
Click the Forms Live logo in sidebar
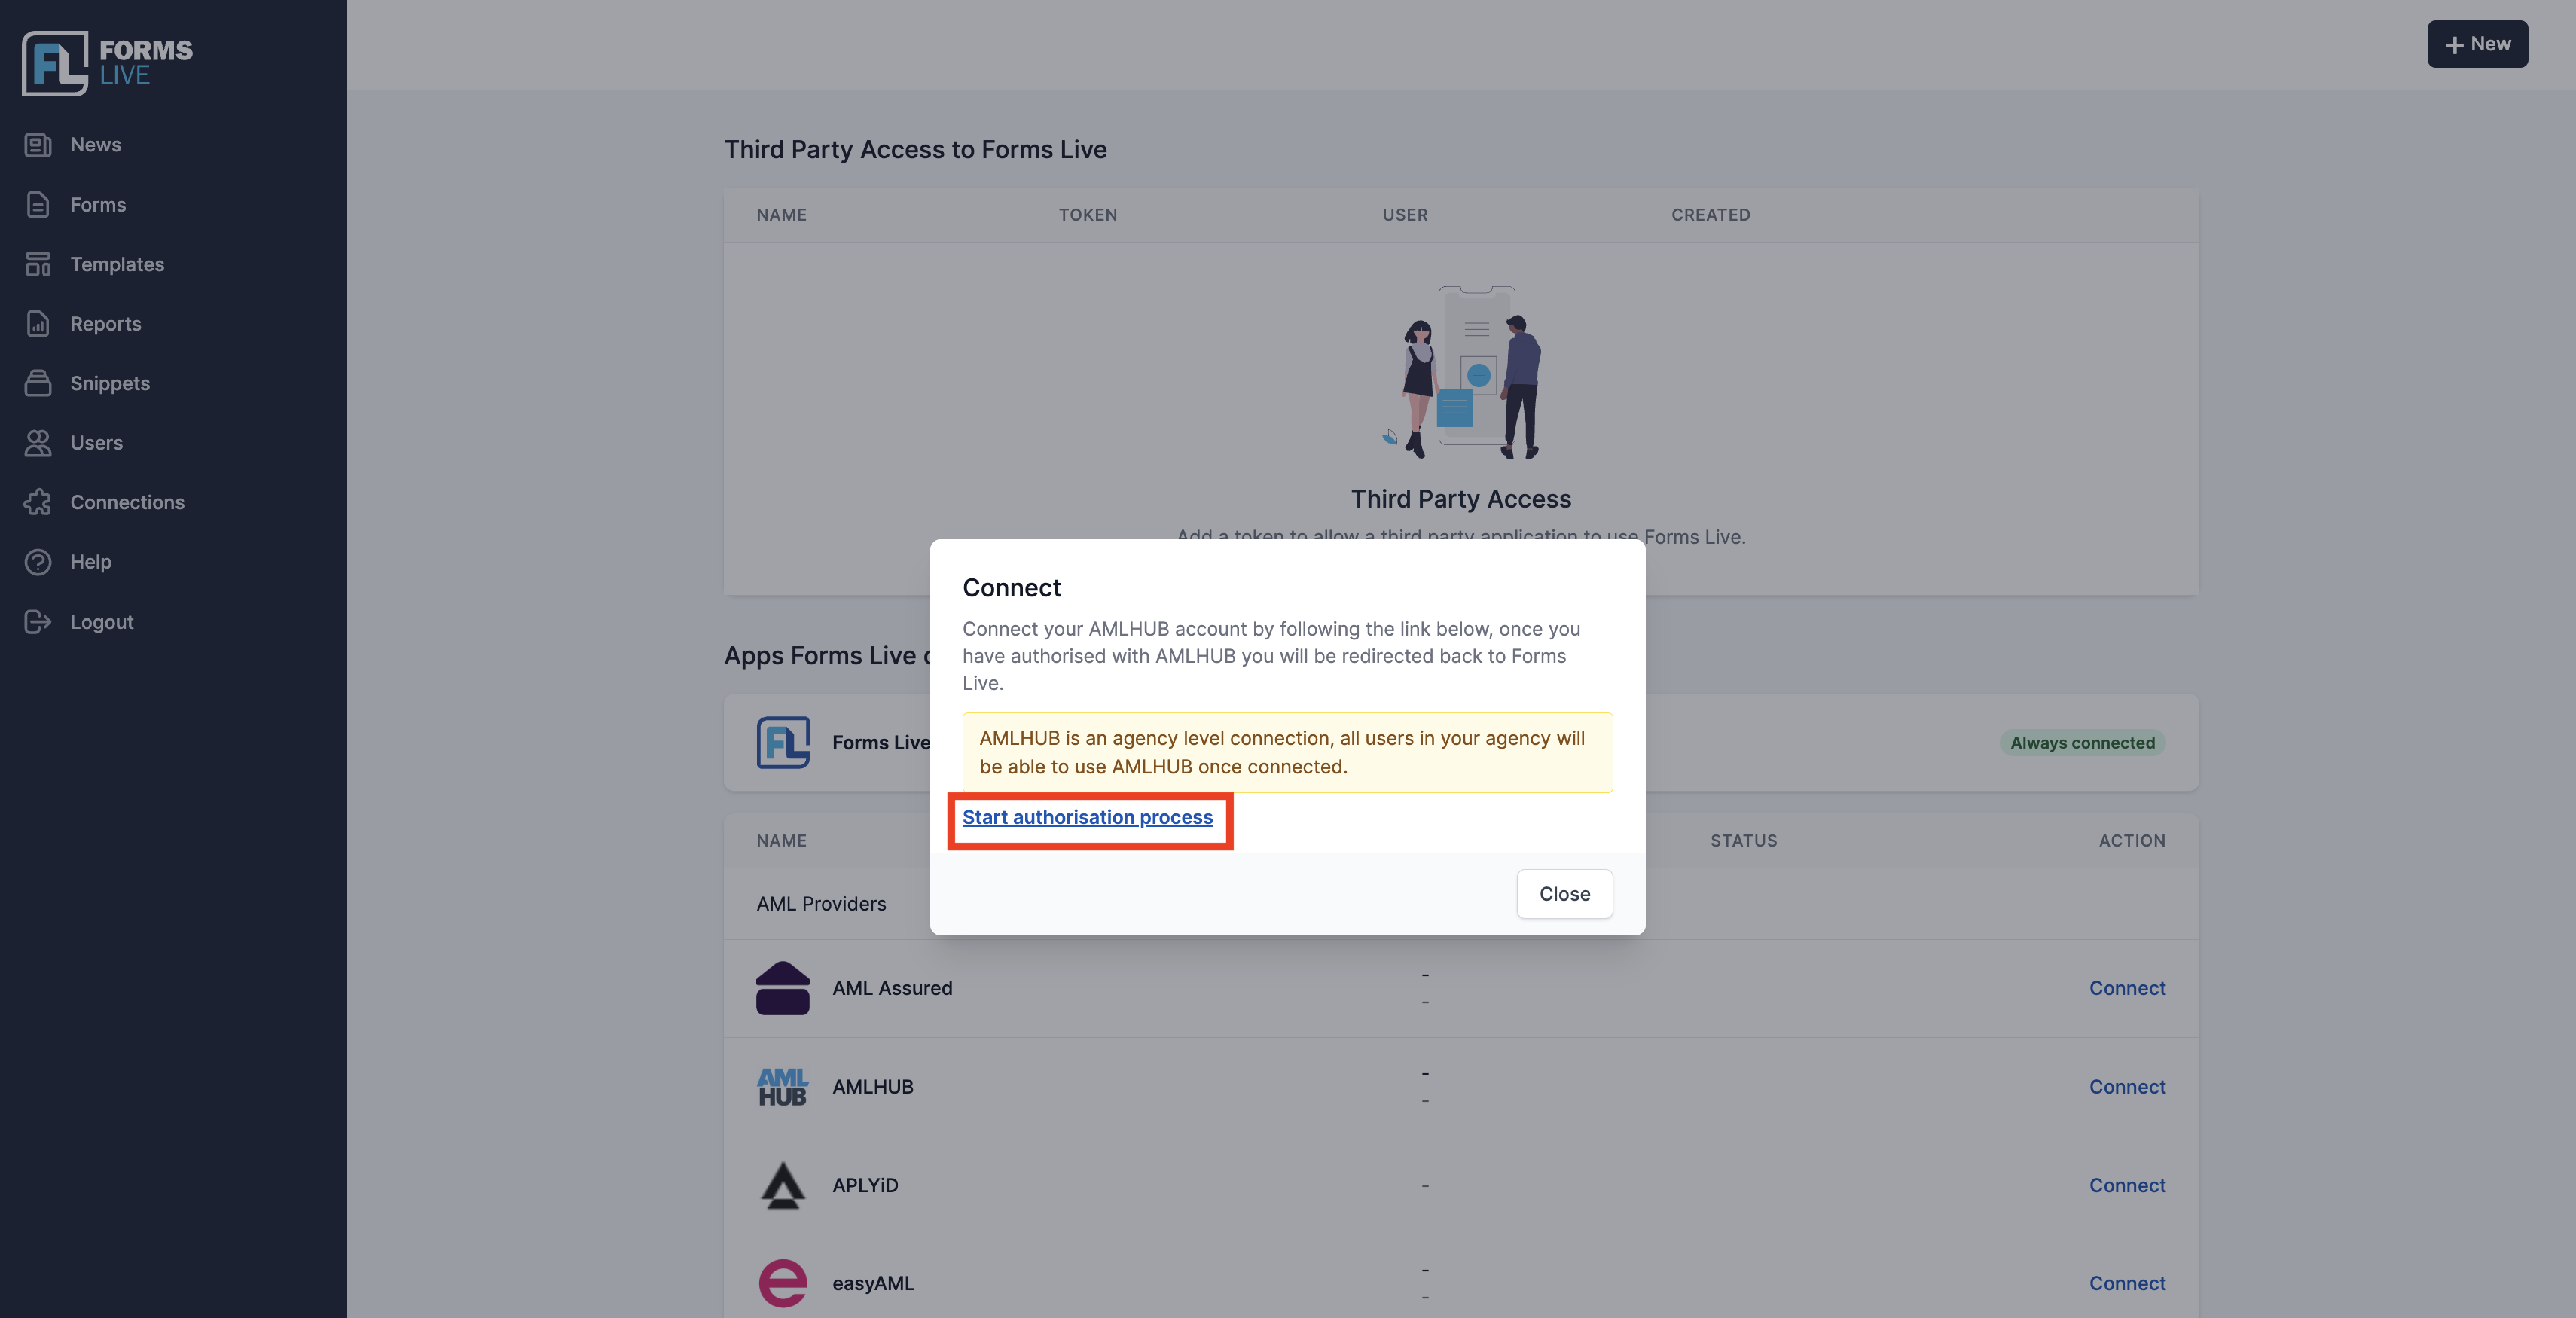[x=107, y=63]
